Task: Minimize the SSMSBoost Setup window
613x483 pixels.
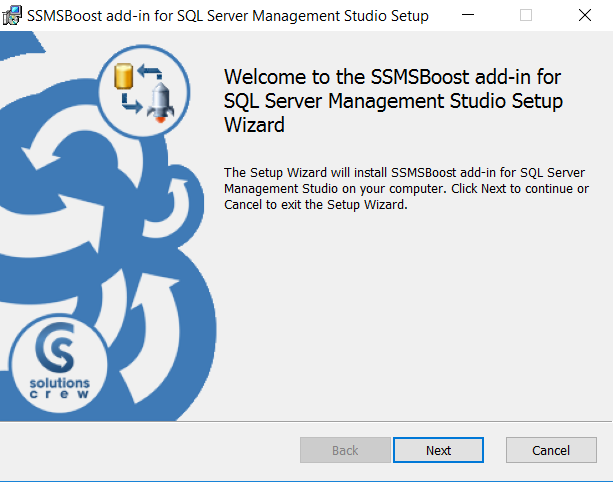Action: (468, 15)
